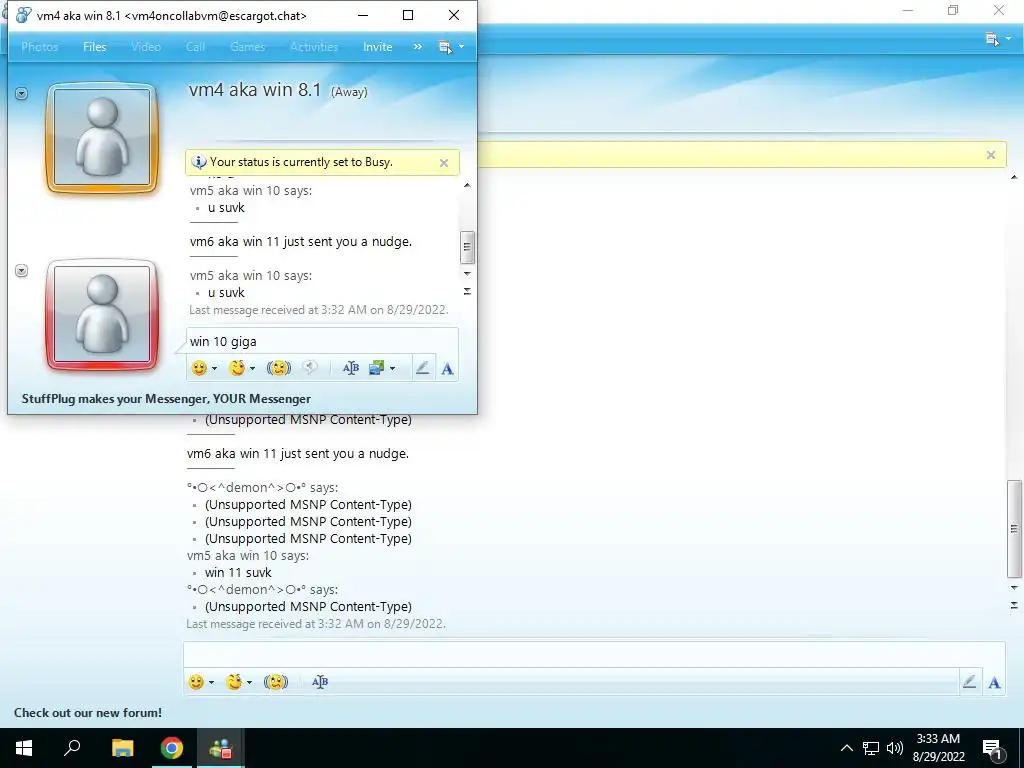Send a nudge in vm4 chat window
Image resolution: width=1024 pixels, height=768 pixels.
(279, 368)
